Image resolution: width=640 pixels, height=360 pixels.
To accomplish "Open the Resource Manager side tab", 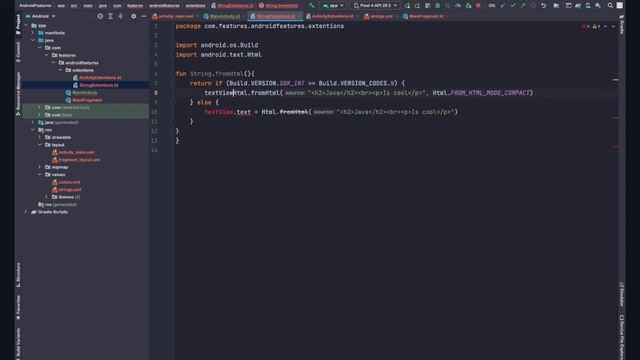I will [18, 94].
